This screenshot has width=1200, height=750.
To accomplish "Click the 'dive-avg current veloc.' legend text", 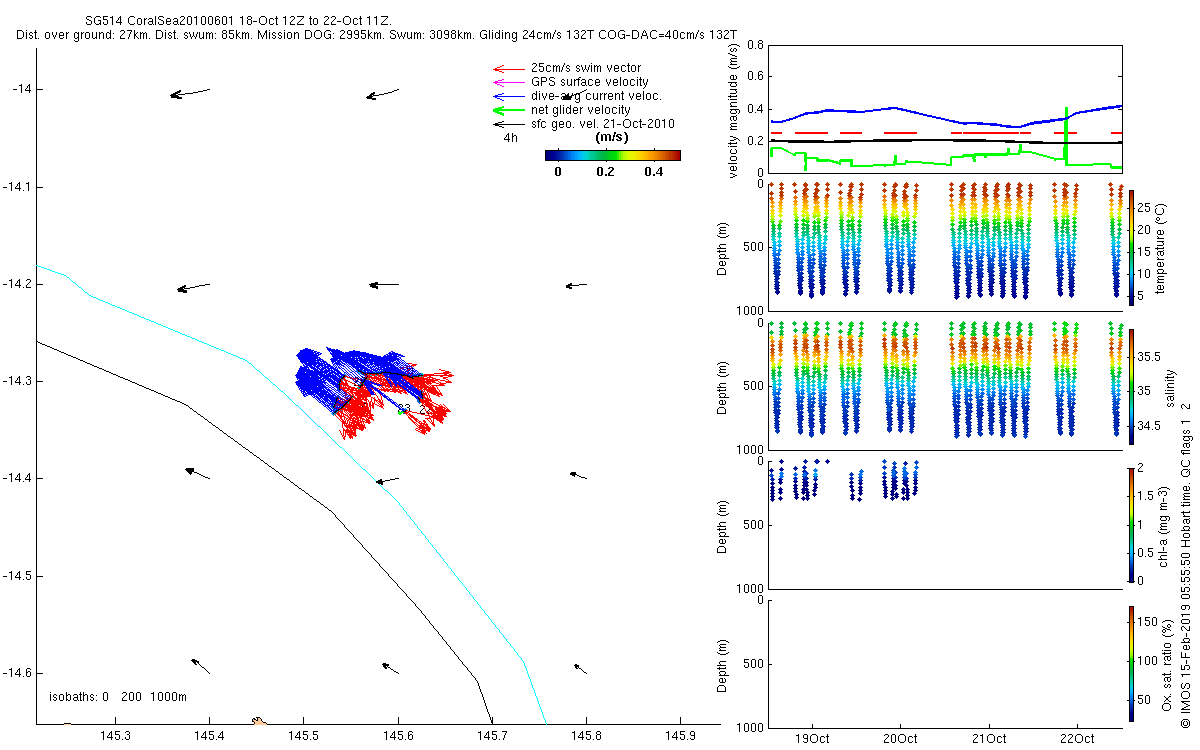I will [x=596, y=96].
